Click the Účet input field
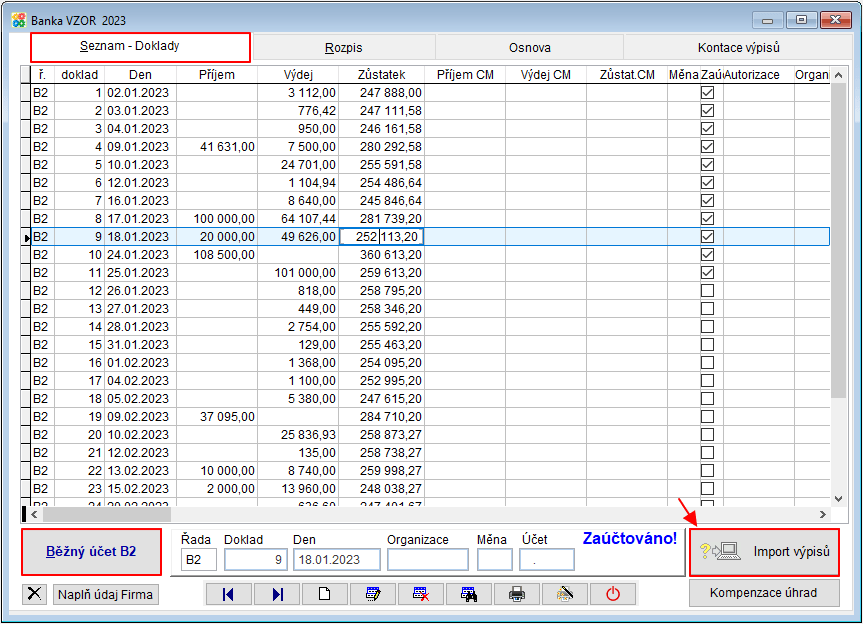Image resolution: width=863 pixels, height=624 pixels. [547, 560]
